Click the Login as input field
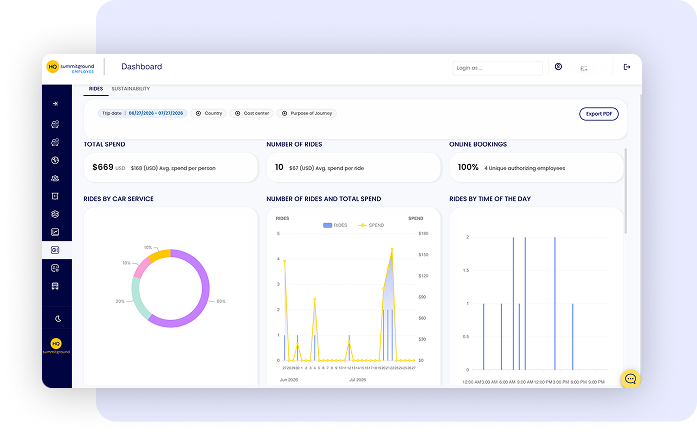The height and width of the screenshot is (434, 697). [497, 68]
